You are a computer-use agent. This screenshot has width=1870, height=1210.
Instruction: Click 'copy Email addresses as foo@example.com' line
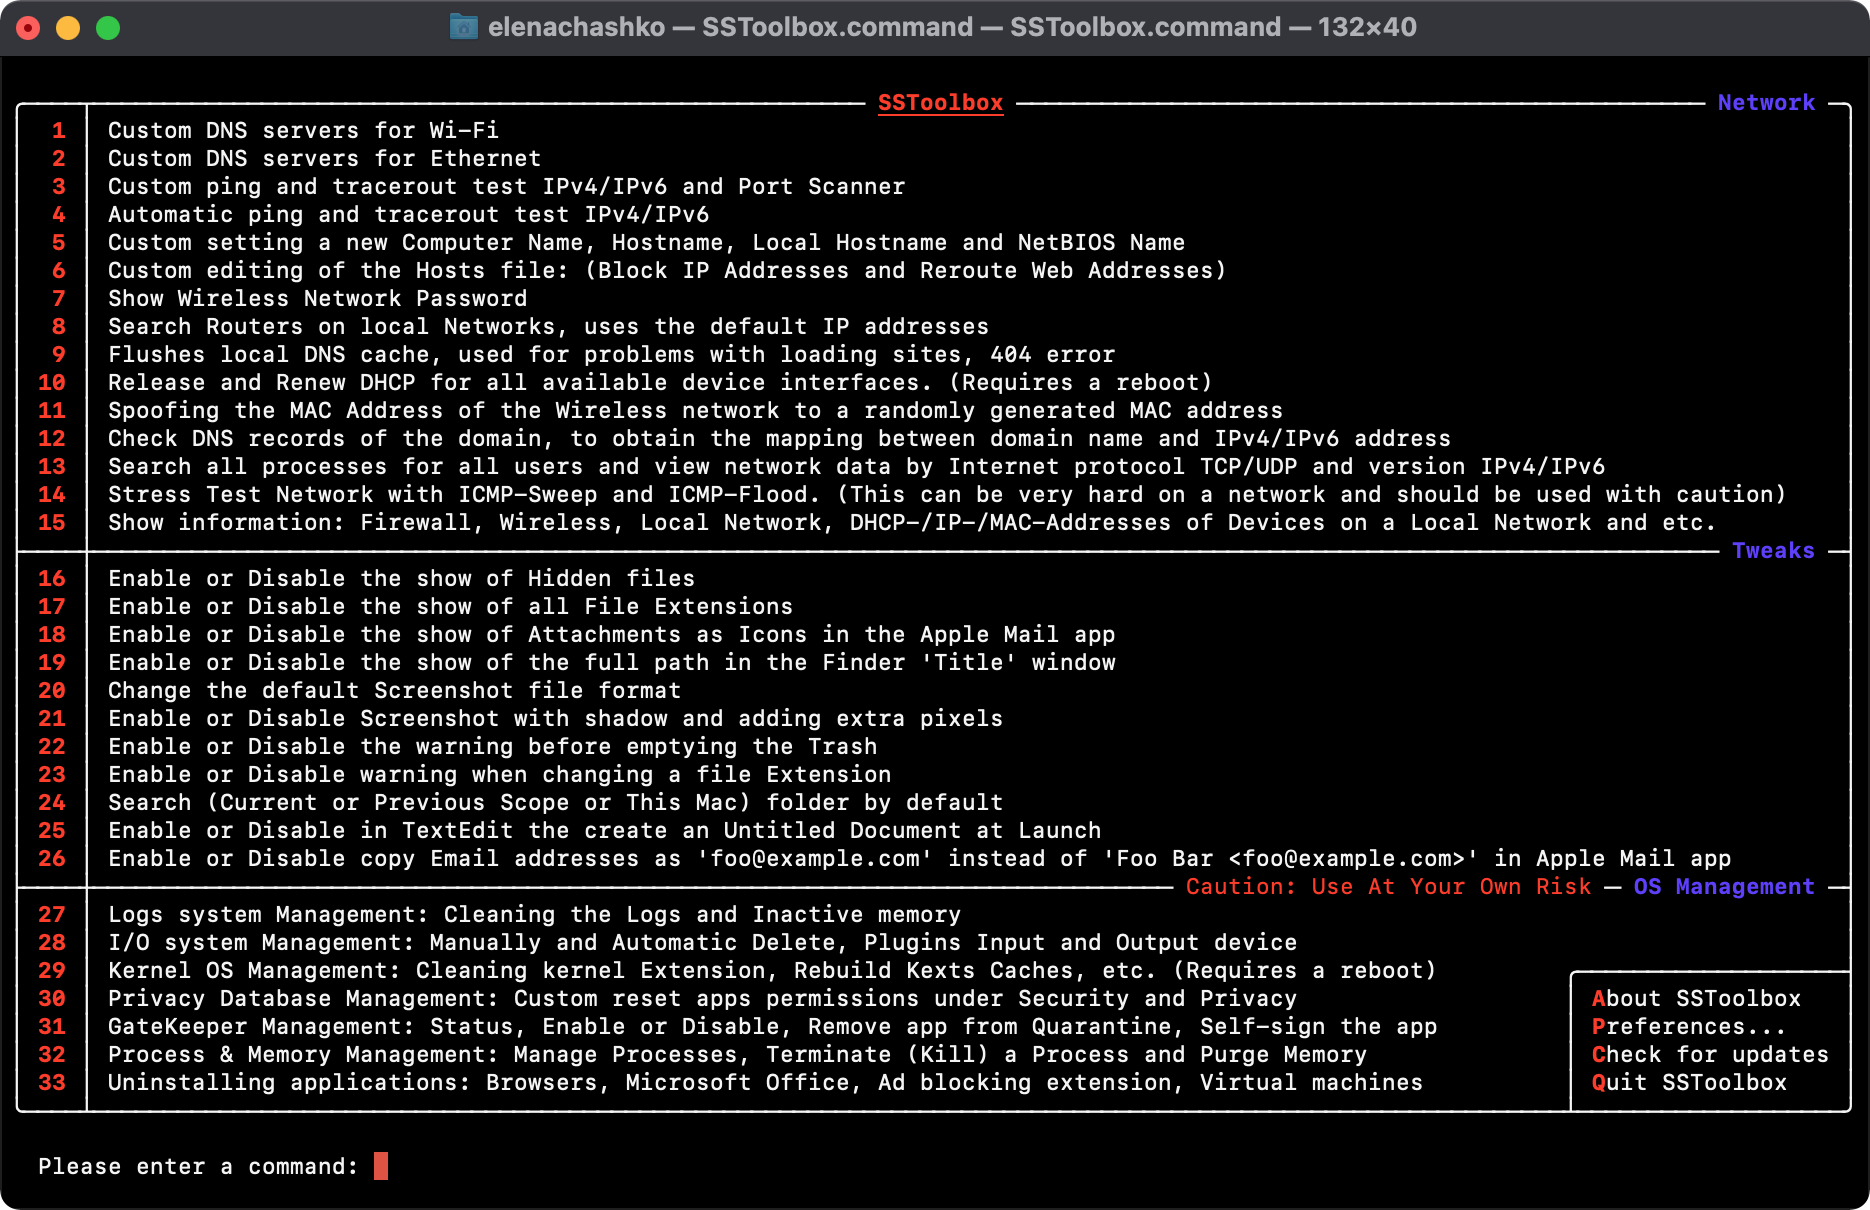pos(919,859)
